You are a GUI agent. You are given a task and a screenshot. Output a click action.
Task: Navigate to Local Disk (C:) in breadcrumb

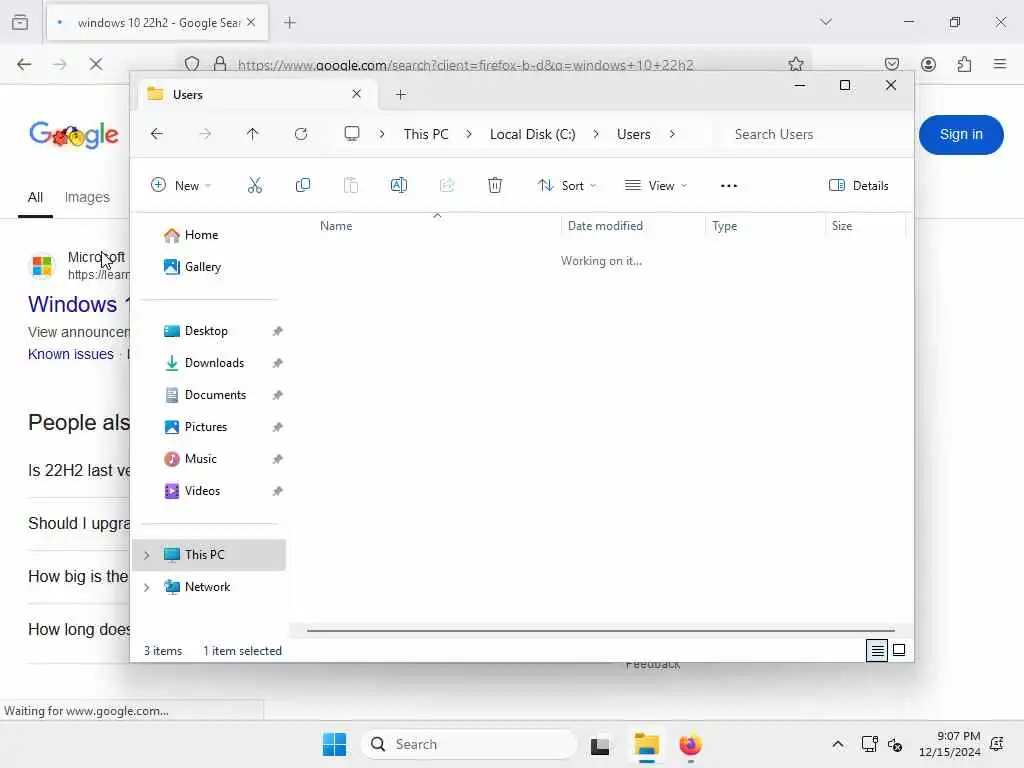point(532,134)
